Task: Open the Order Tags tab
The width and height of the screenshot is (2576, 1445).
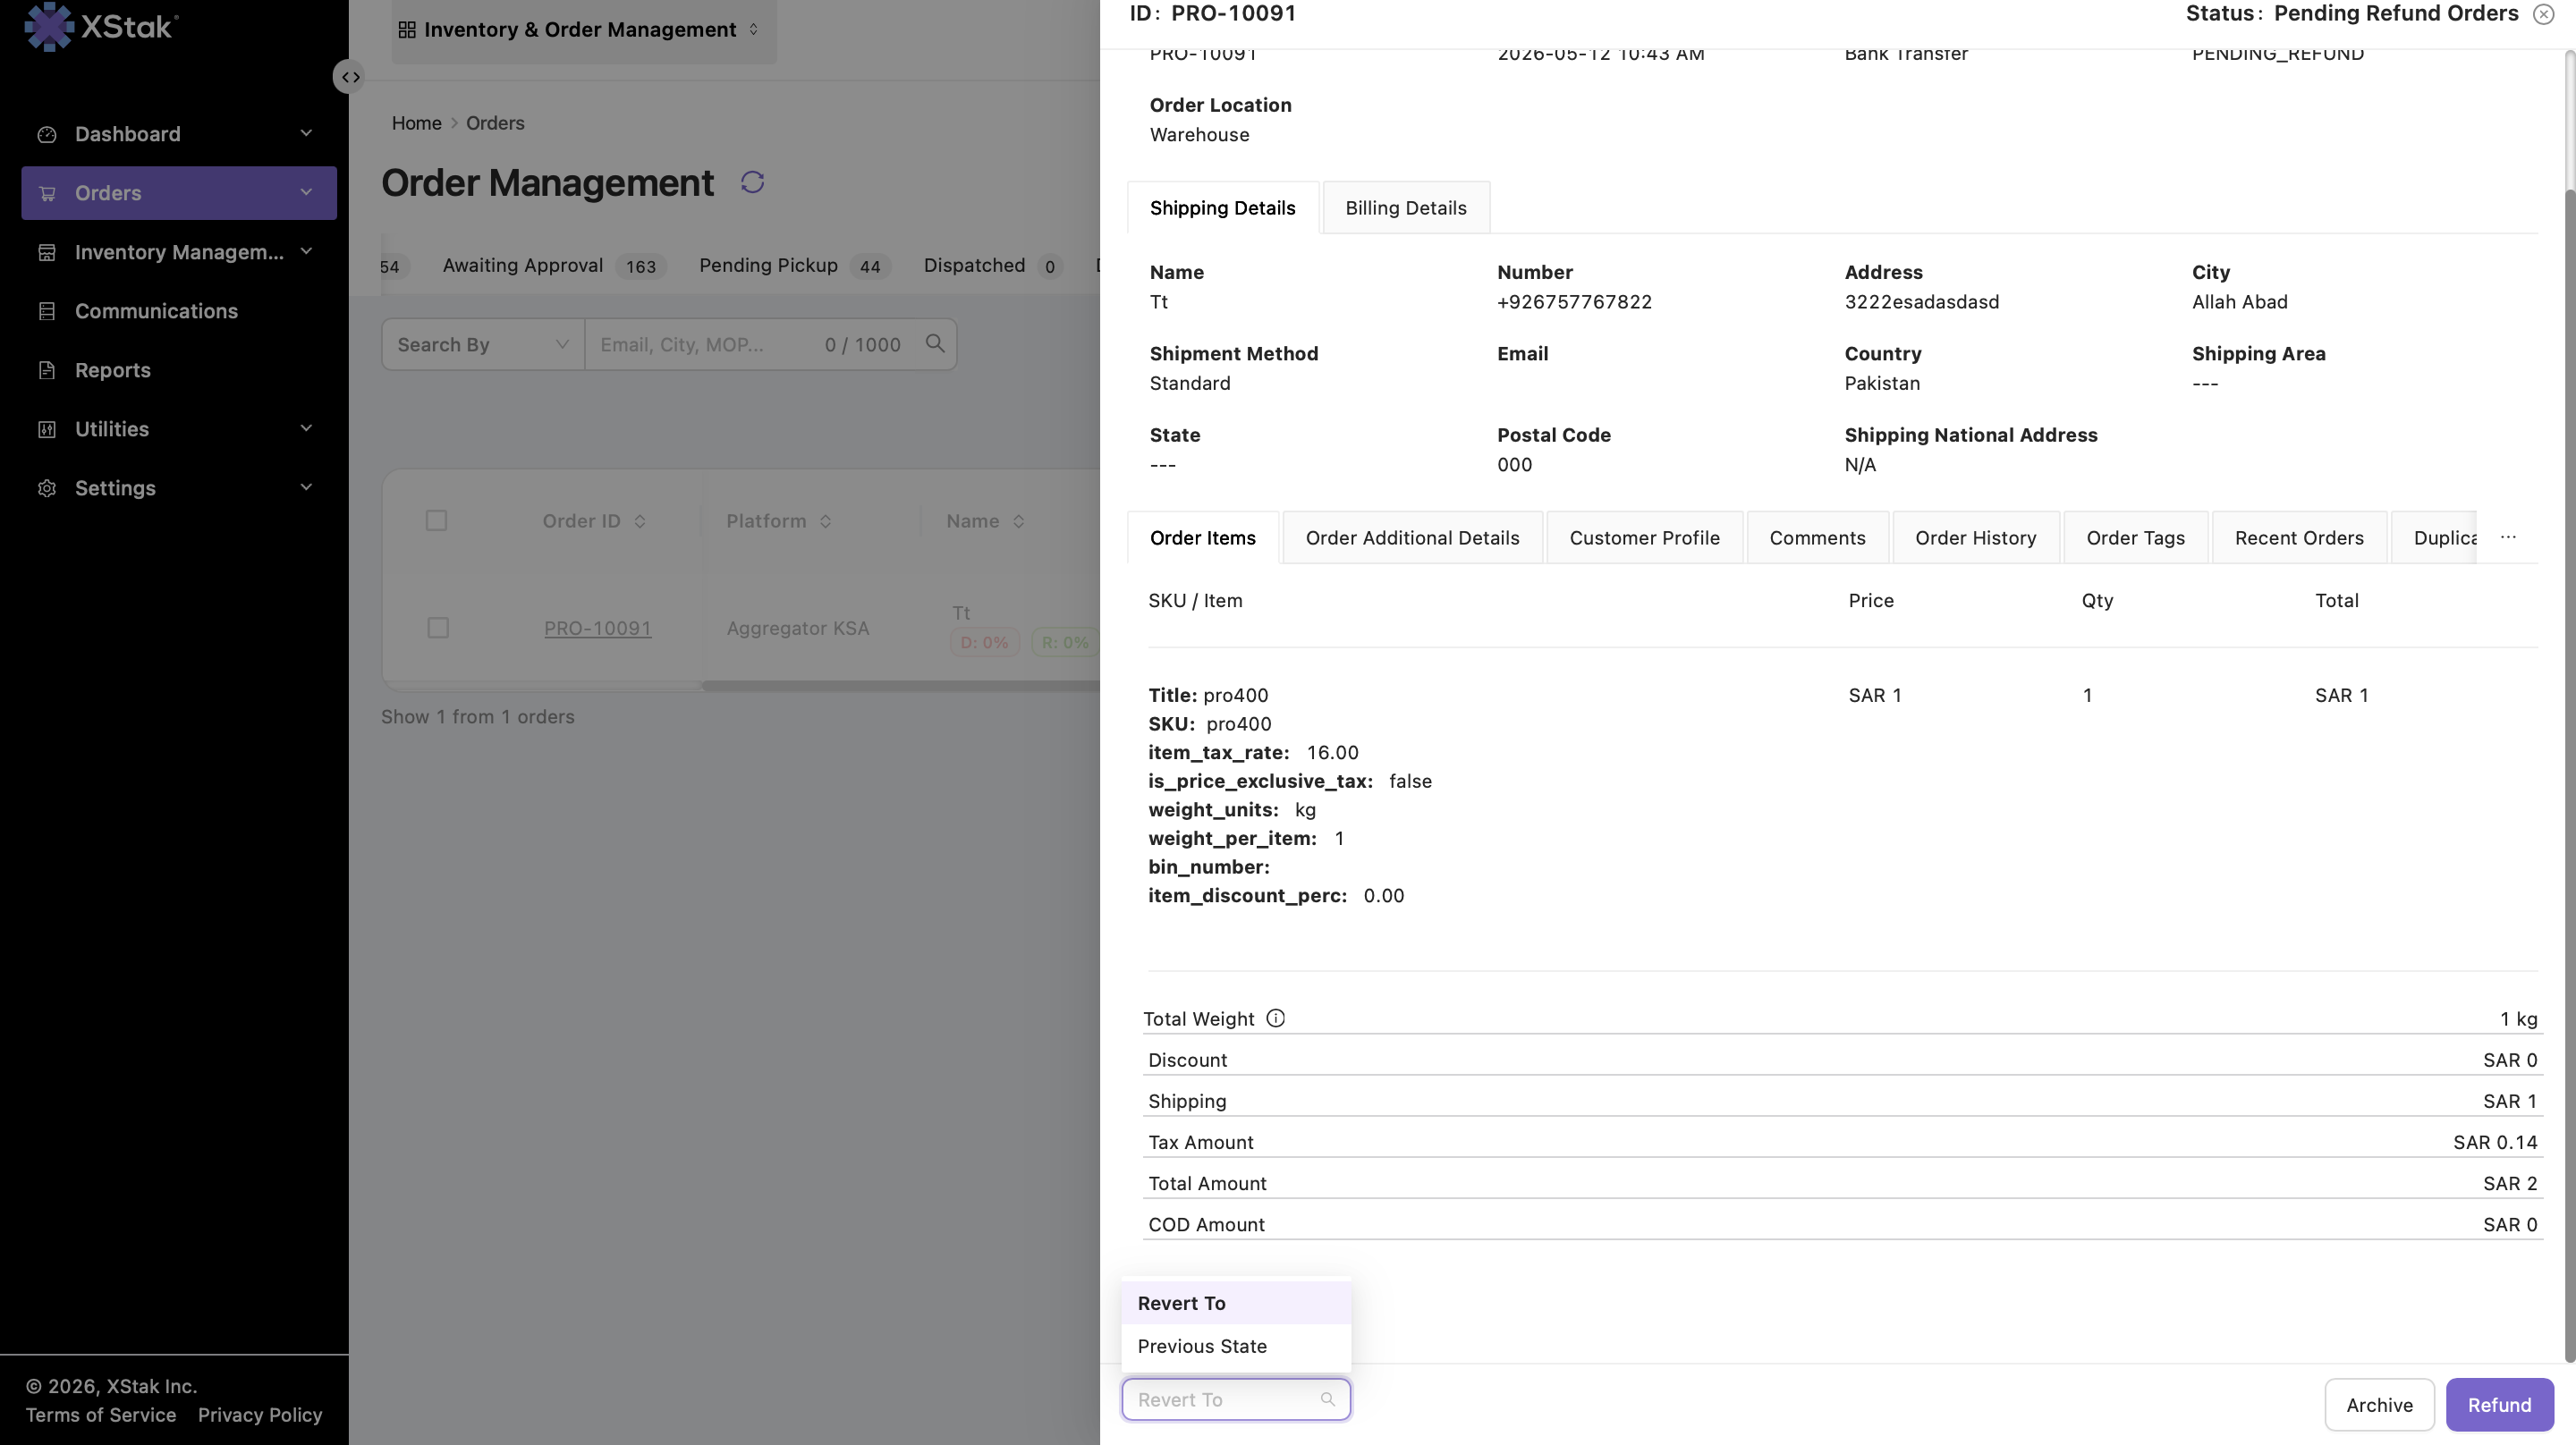Action: point(2135,538)
